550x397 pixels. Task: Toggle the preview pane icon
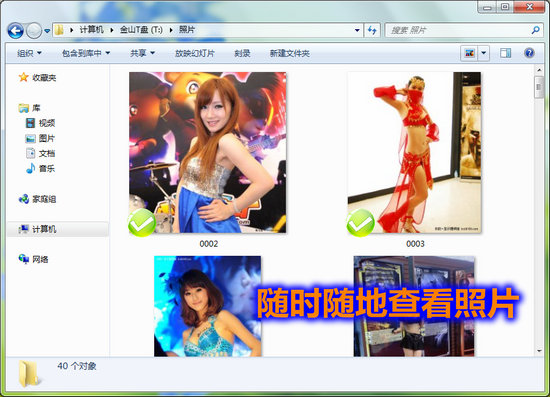505,53
